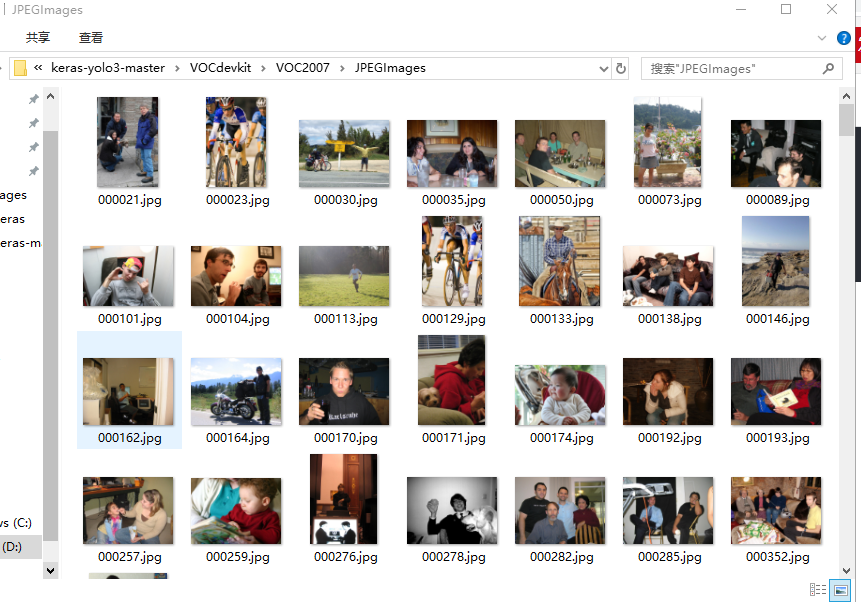Select 000352.jpg thumbnail
The height and width of the screenshot is (602, 861).
(x=776, y=511)
